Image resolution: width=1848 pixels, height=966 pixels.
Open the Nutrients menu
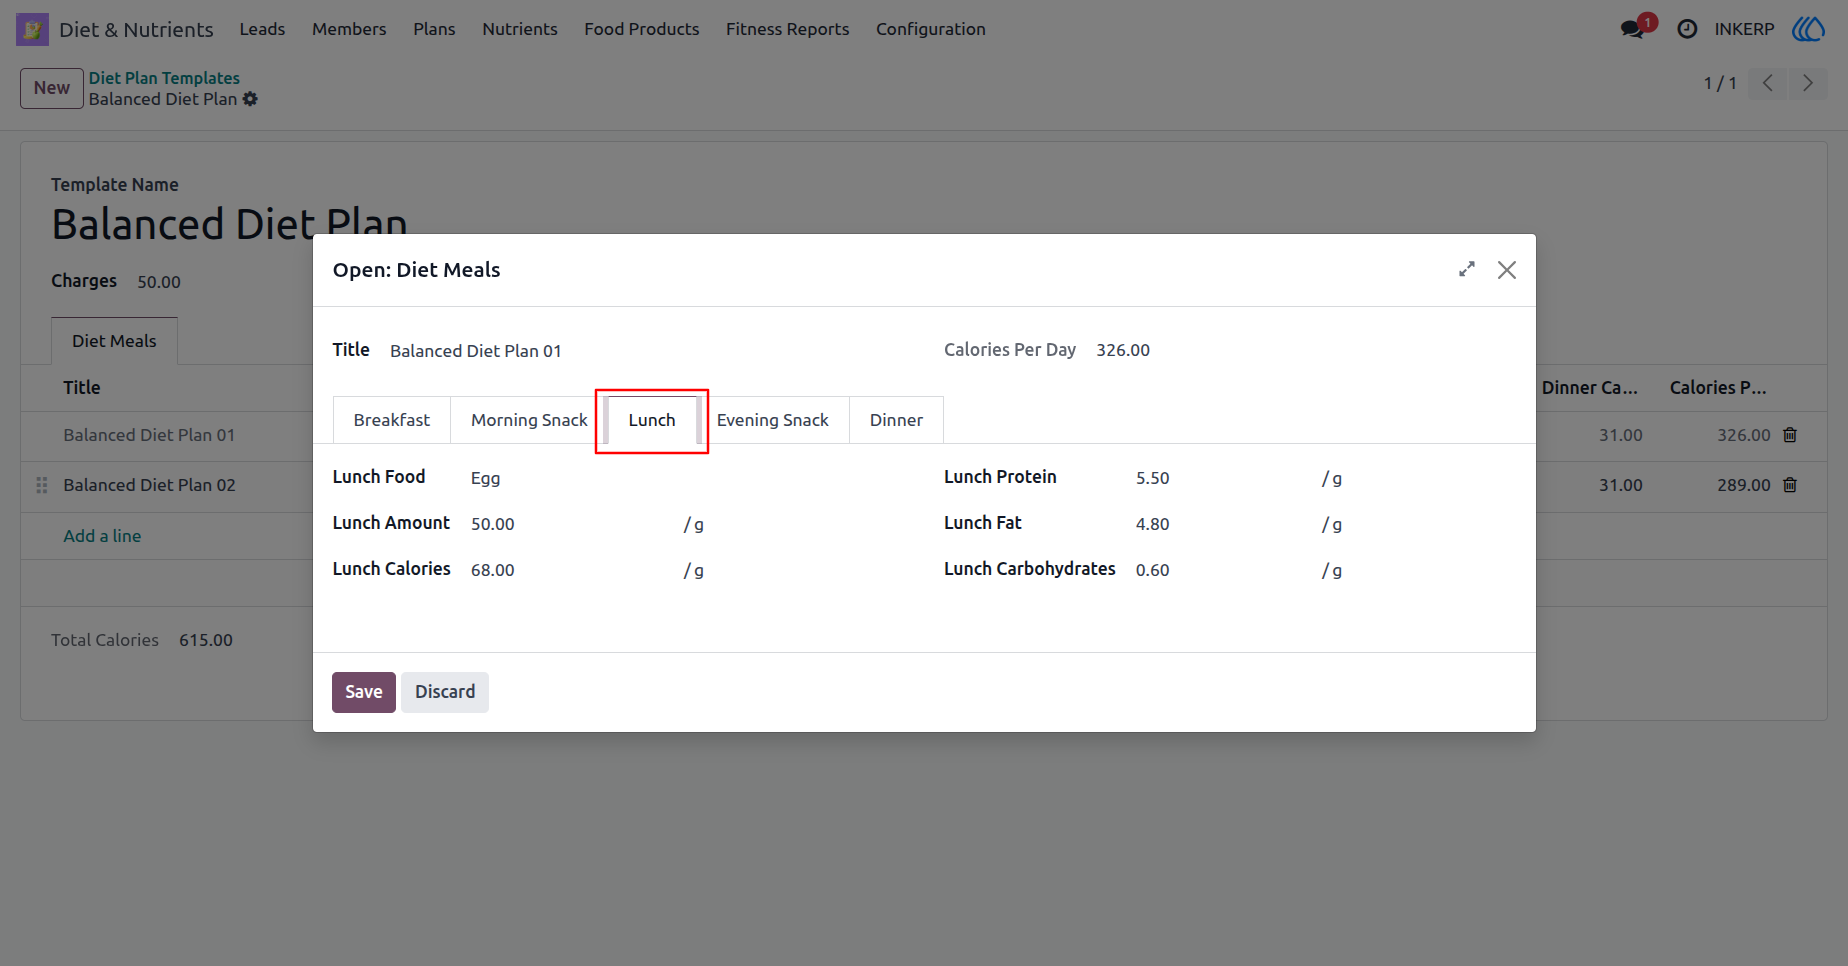pos(520,29)
